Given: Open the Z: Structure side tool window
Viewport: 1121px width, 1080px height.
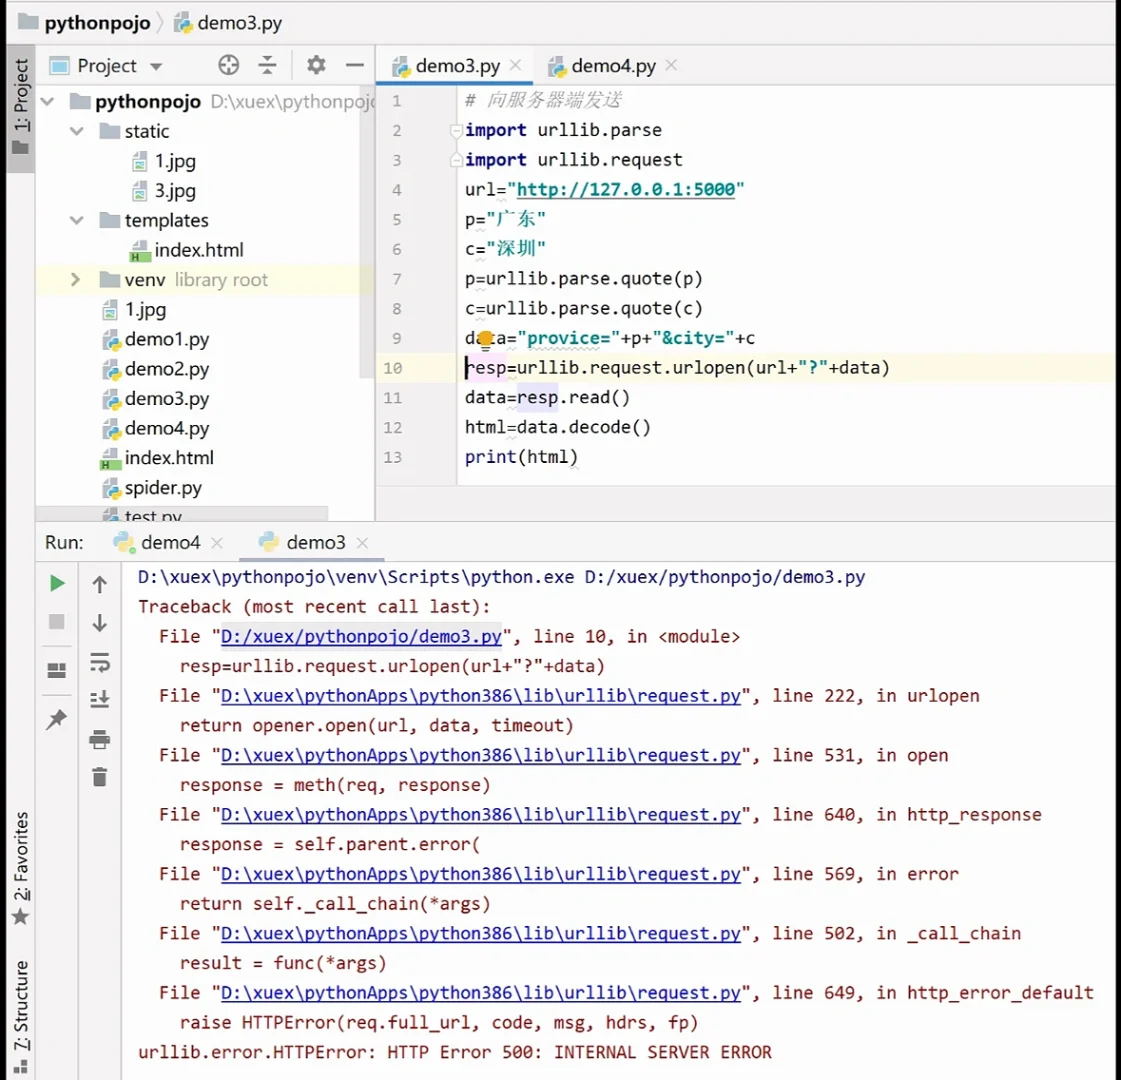Looking at the screenshot, I should coord(21,1017).
